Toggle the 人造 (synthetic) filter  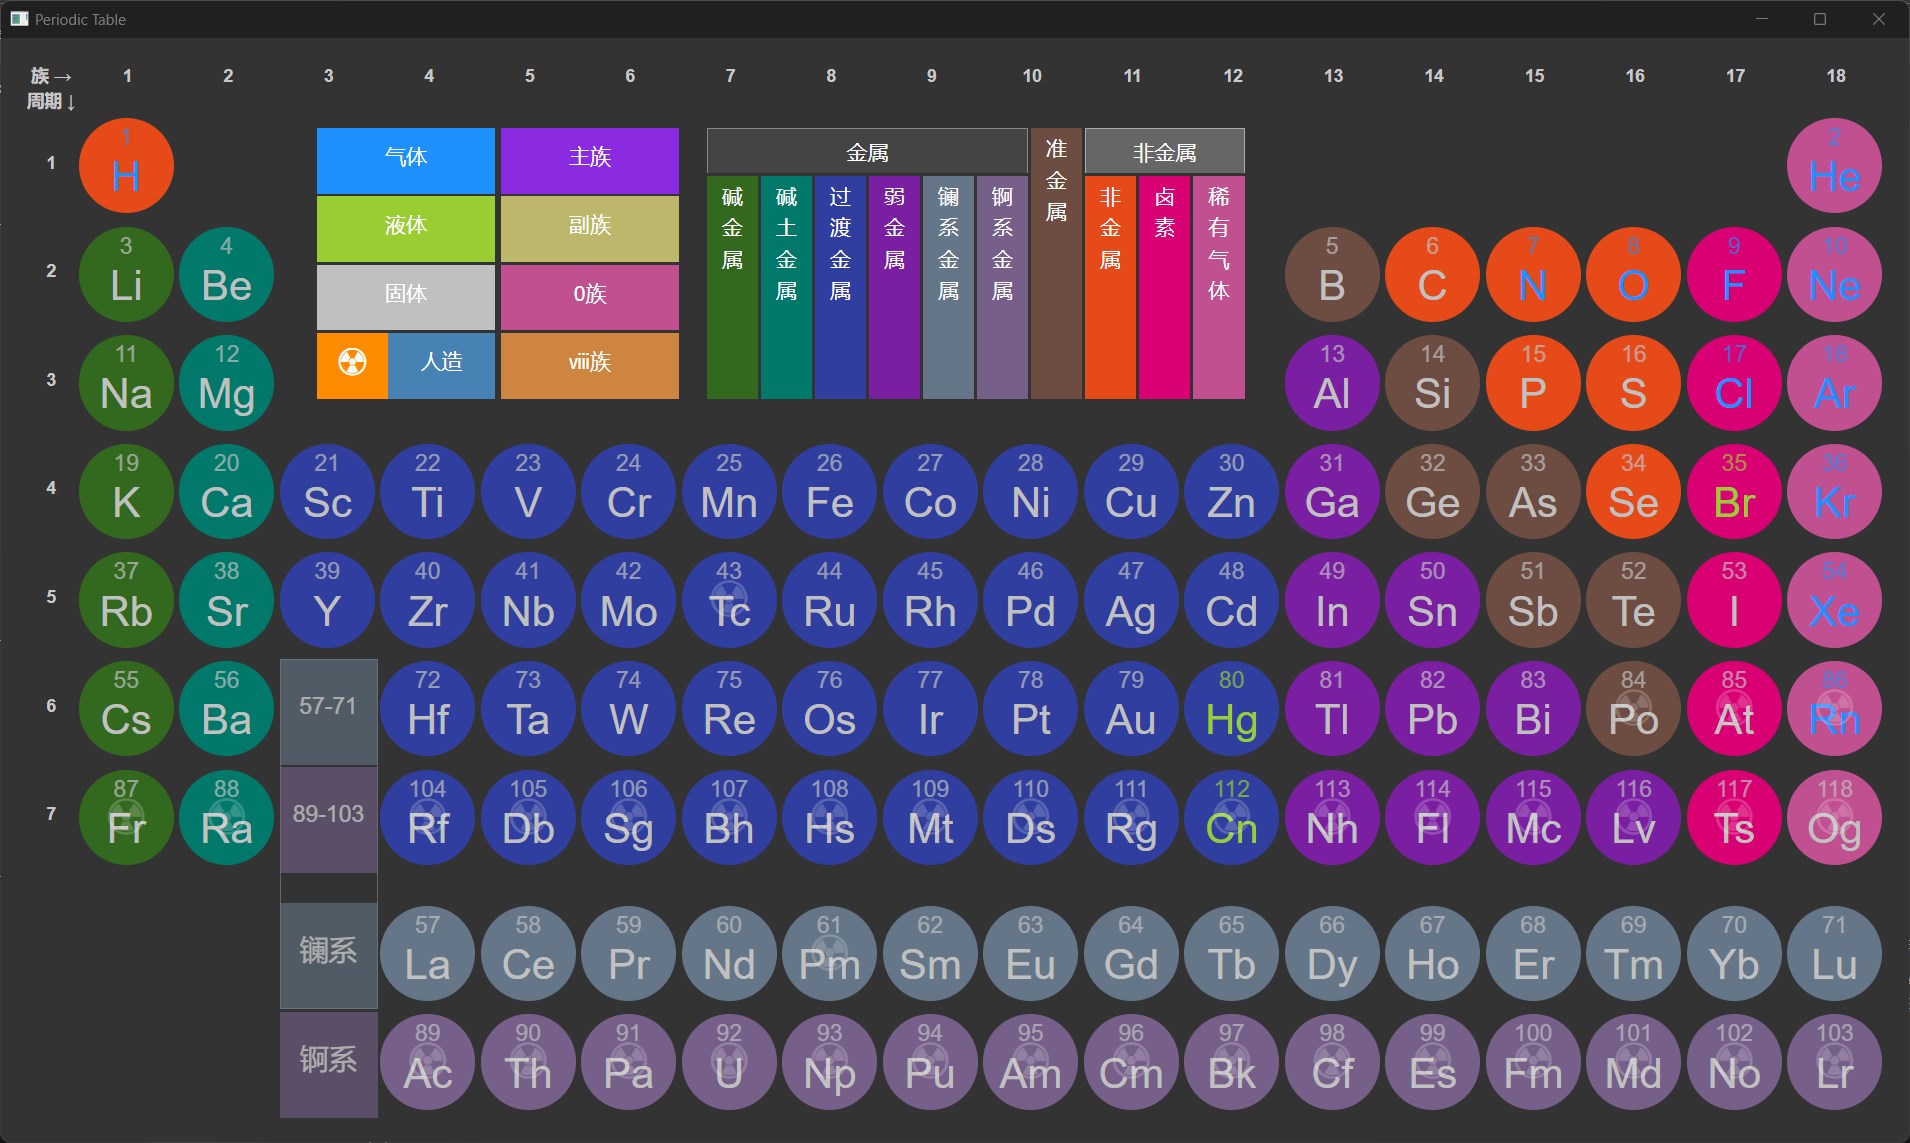click(441, 365)
